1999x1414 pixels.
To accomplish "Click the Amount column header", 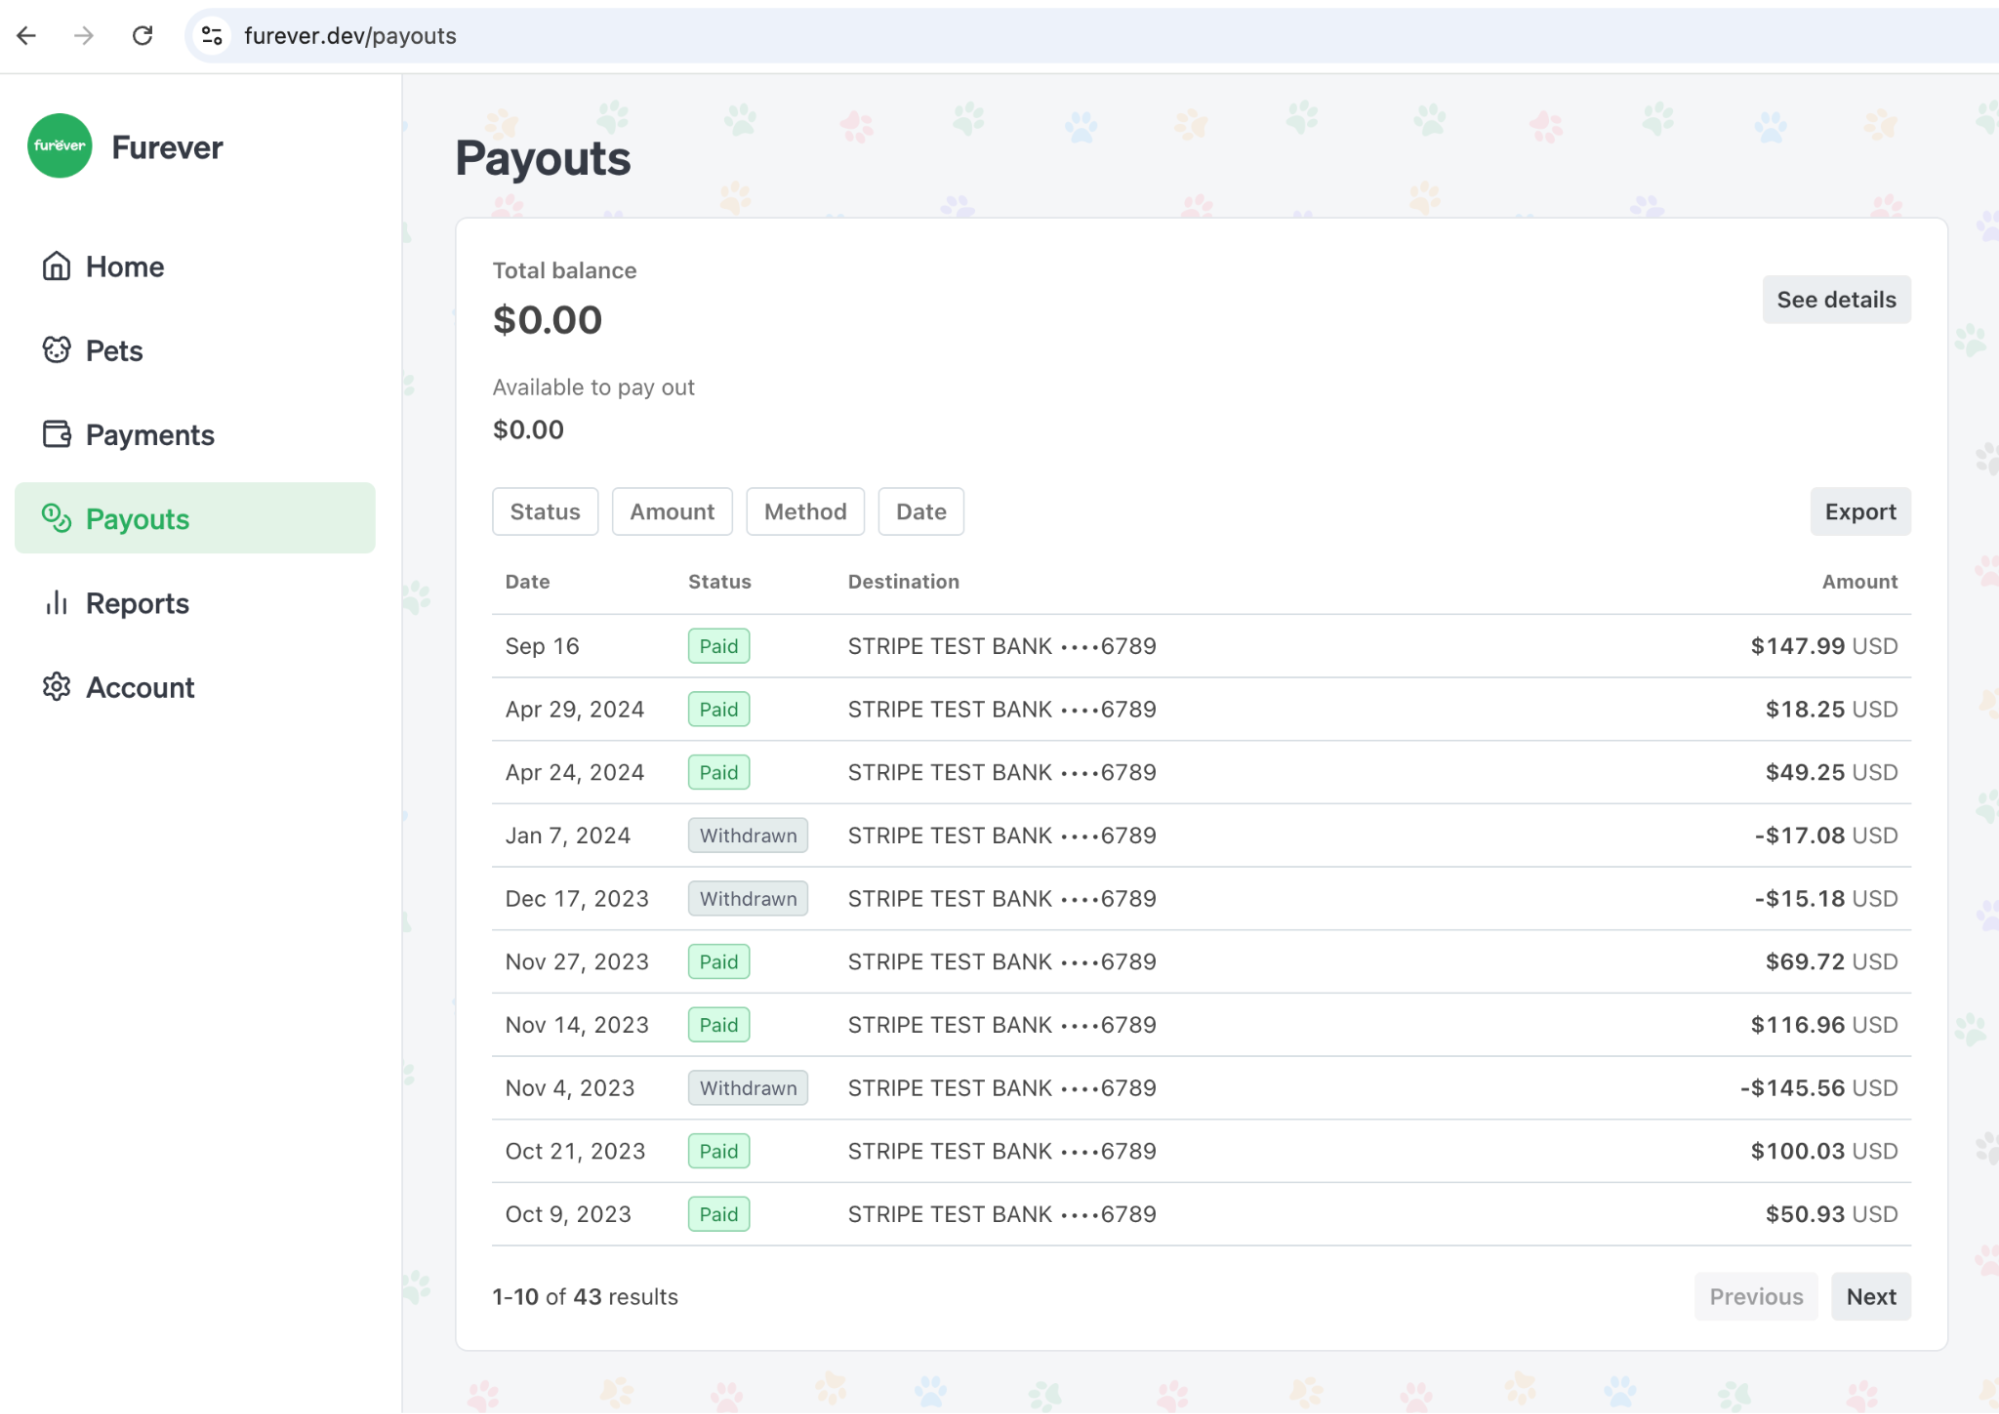I will point(1859,582).
